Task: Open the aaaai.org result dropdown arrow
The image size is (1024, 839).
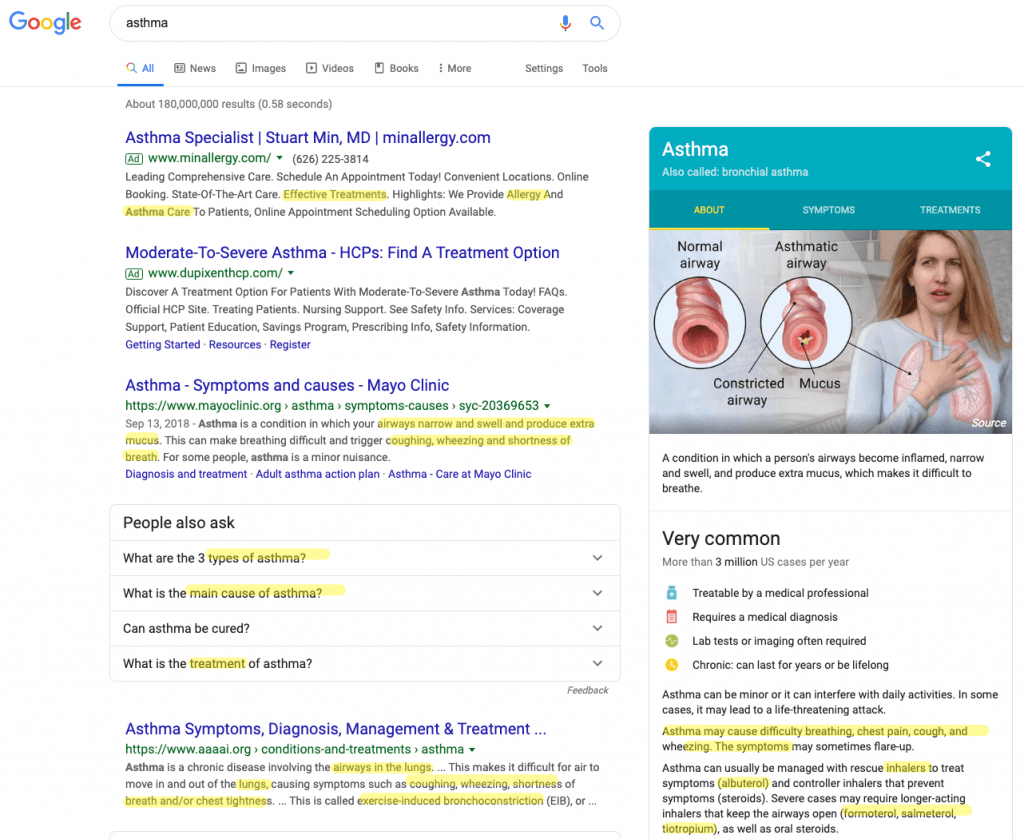Action: point(472,750)
